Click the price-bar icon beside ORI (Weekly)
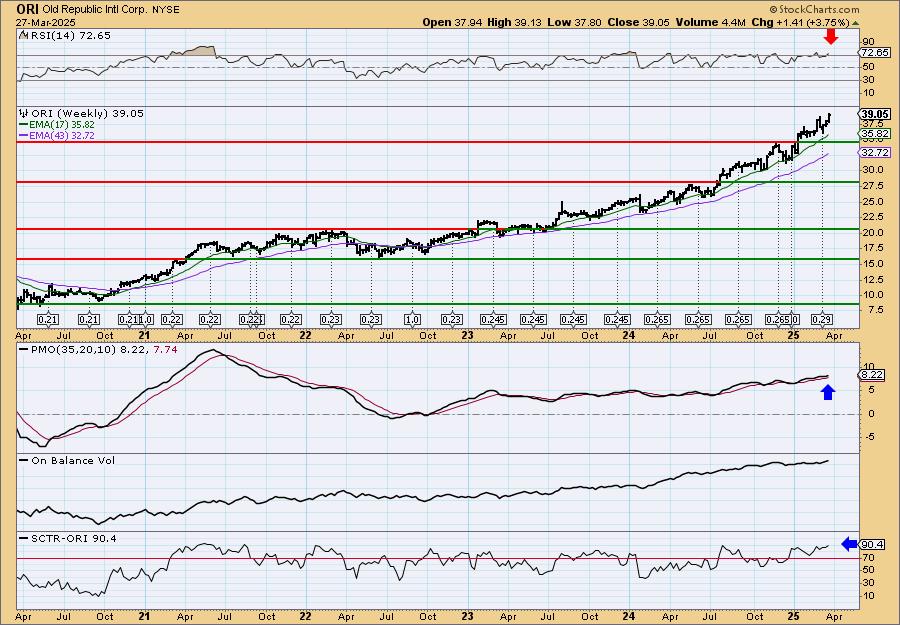Screen dimensions: 900x625 [23, 113]
